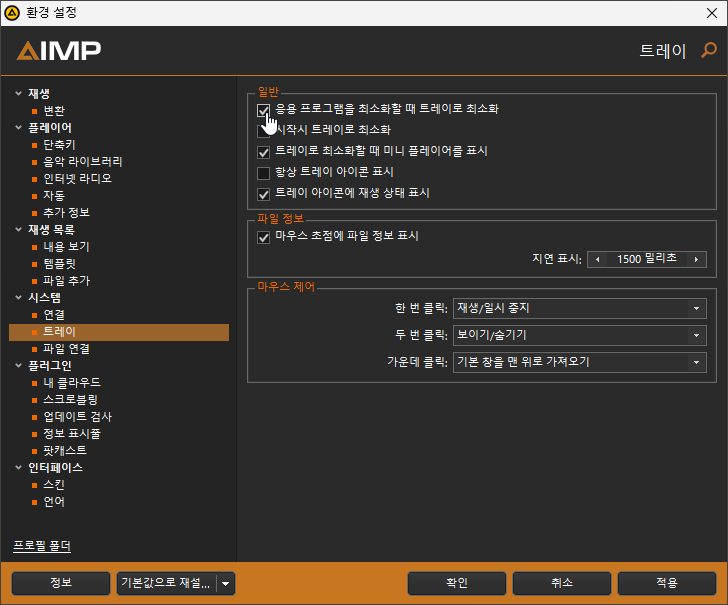Screen dimensions: 728x605
Task: Decrease 지연 표시 value with left arrow
Action: (598, 260)
